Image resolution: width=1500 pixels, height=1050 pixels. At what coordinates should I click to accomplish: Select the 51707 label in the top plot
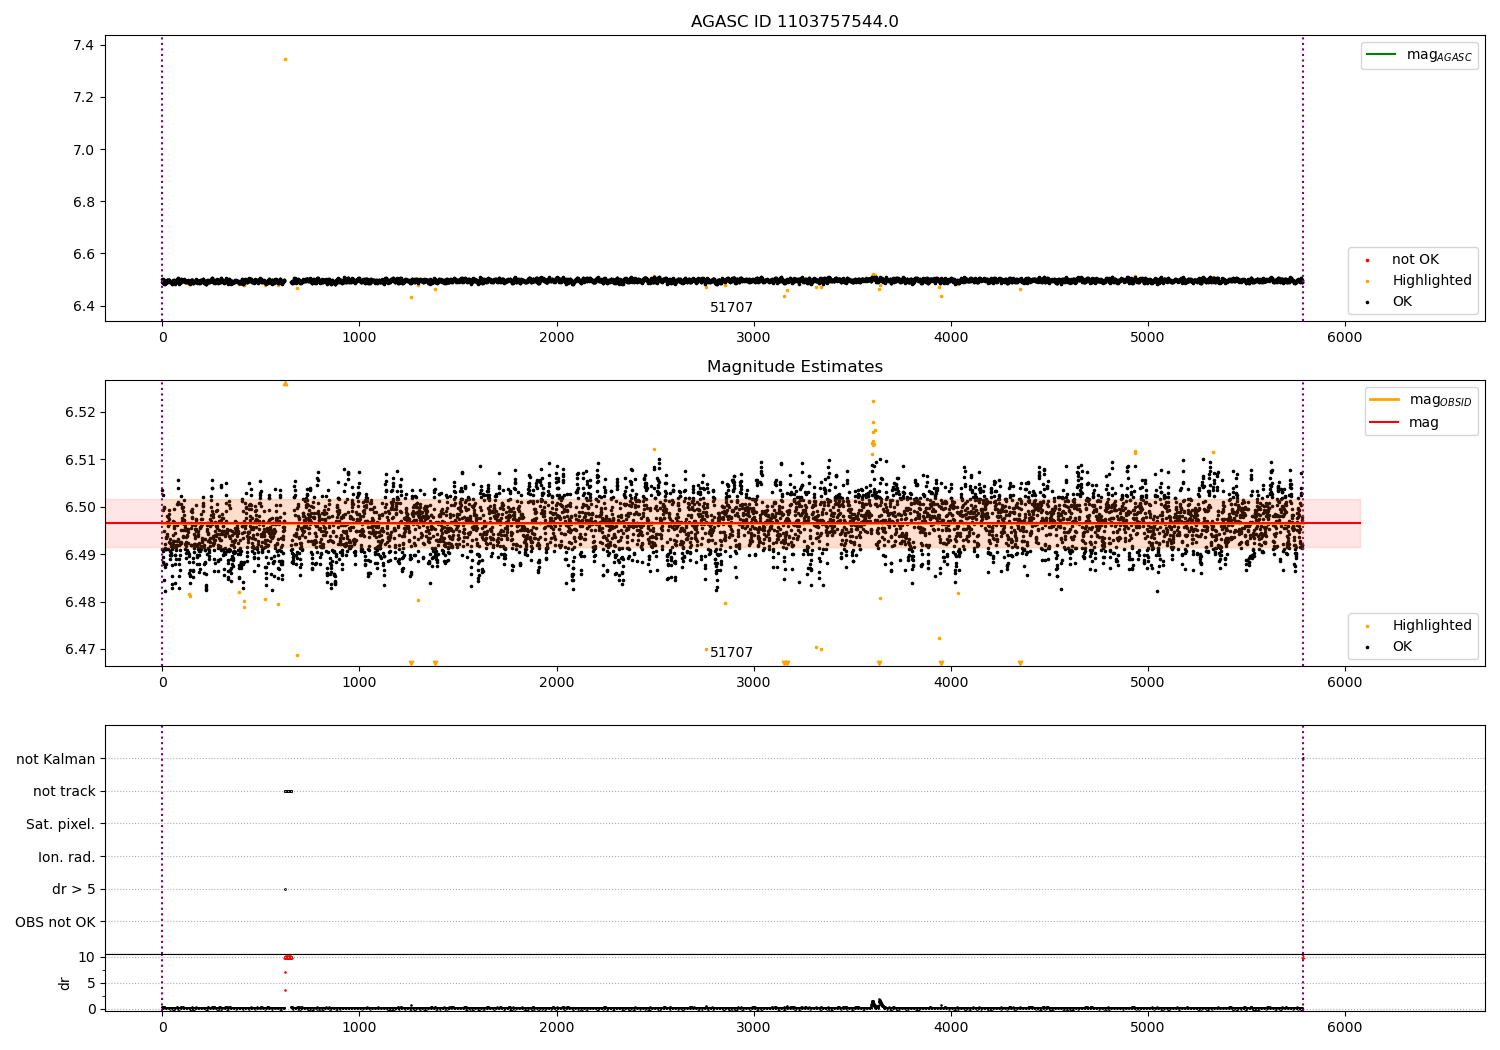coord(731,308)
